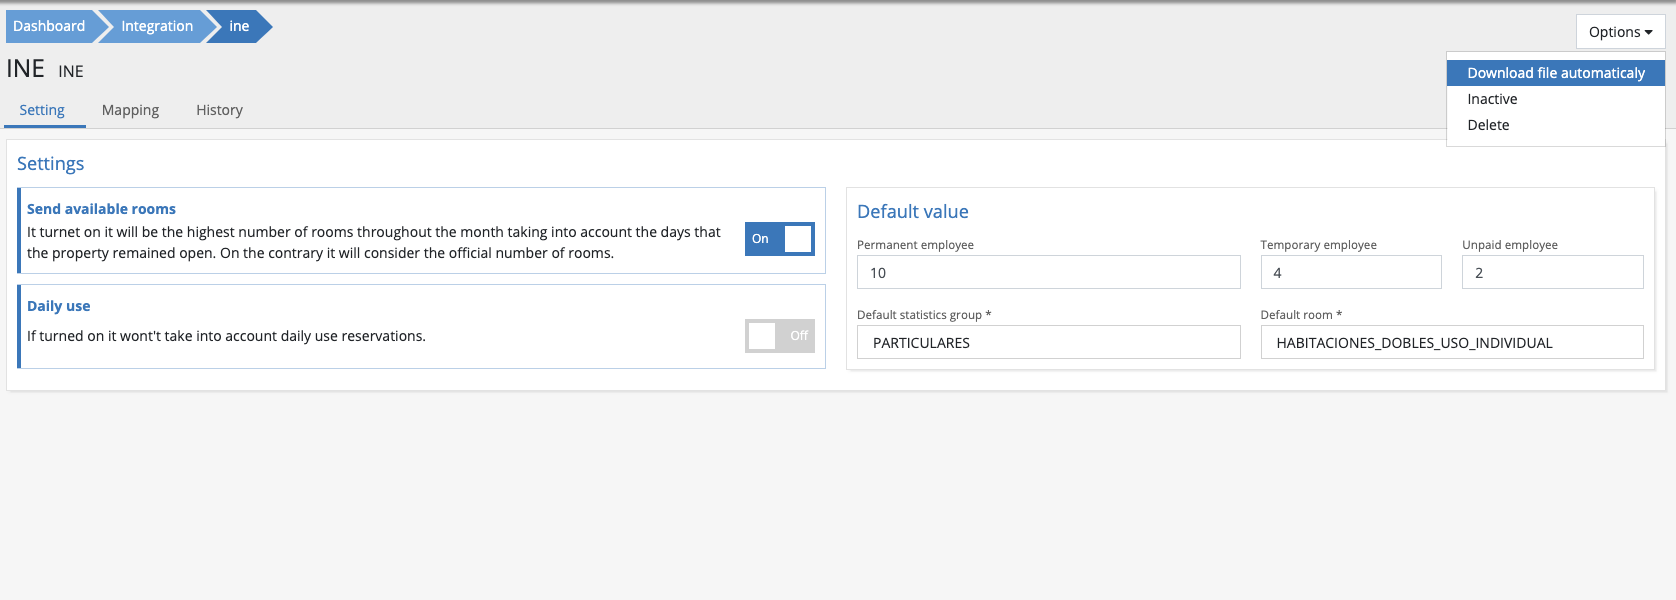View the History tab
Image resolution: width=1676 pixels, height=600 pixels.
[x=219, y=110]
